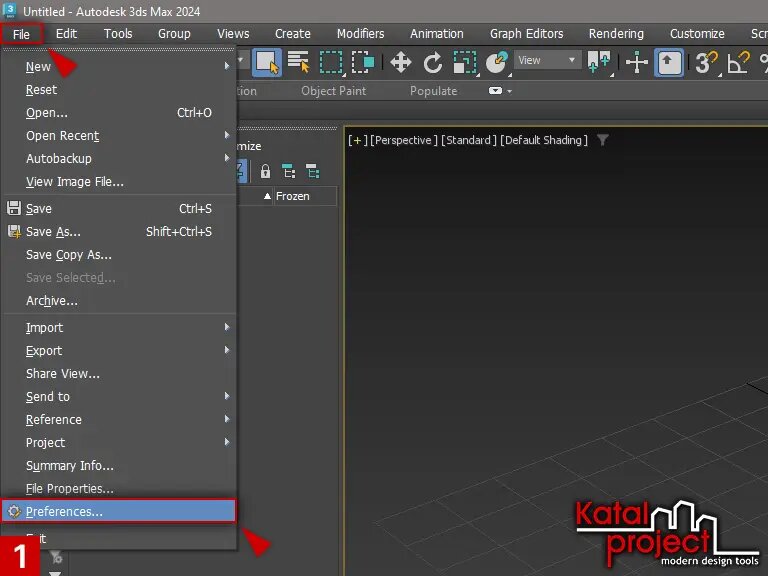Expand the New submenu
This screenshot has width=768, height=576.
click(x=119, y=67)
